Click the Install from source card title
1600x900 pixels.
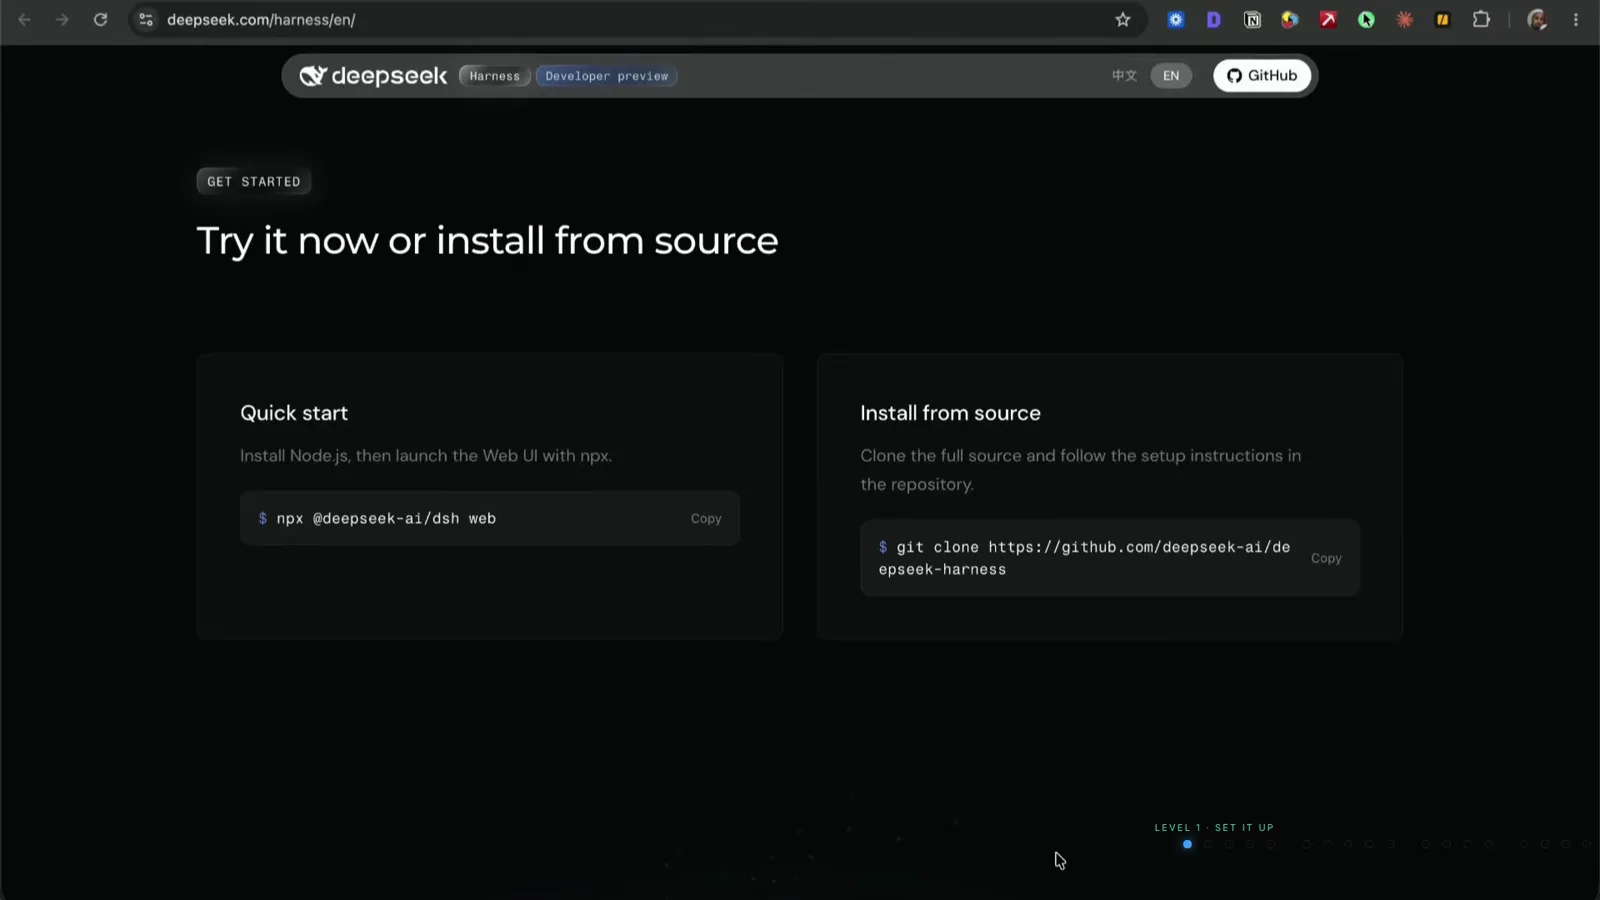[950, 413]
